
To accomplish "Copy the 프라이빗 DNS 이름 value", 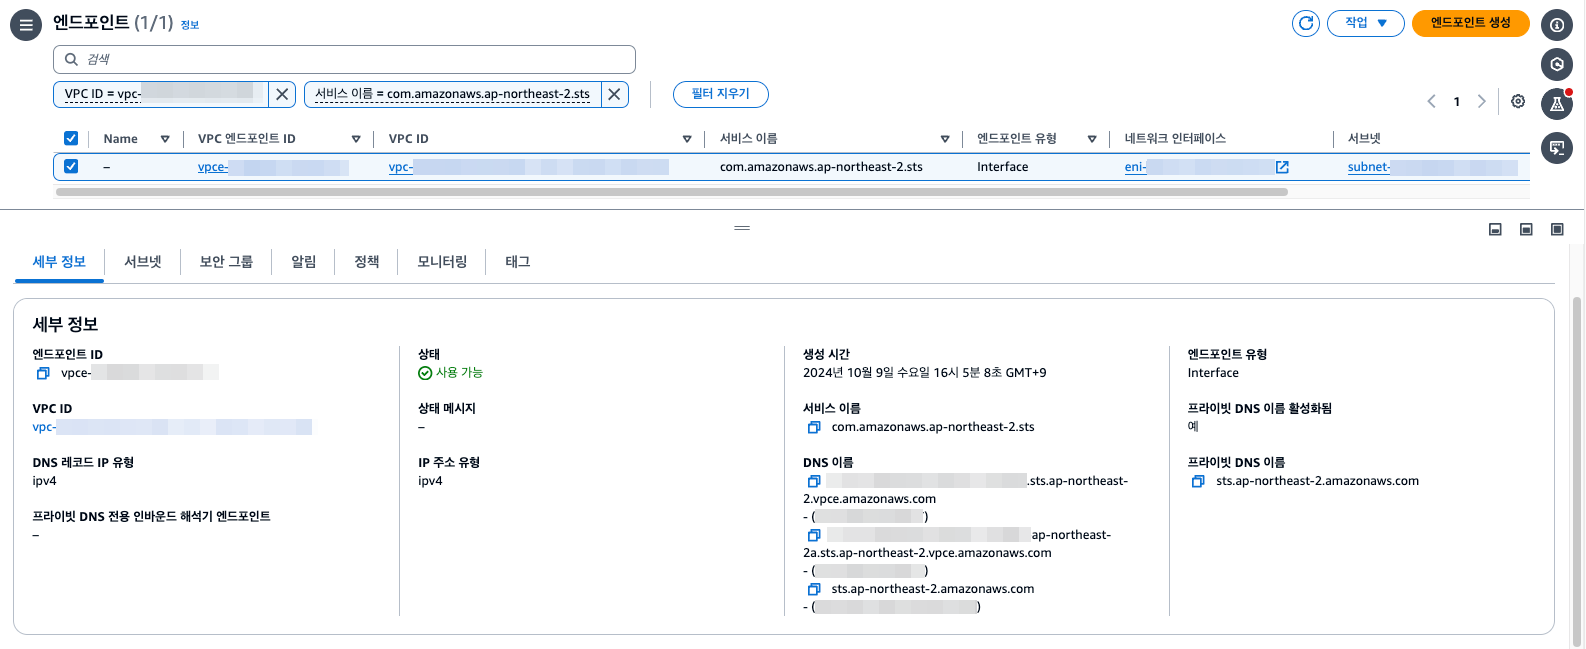I will pos(1198,481).
